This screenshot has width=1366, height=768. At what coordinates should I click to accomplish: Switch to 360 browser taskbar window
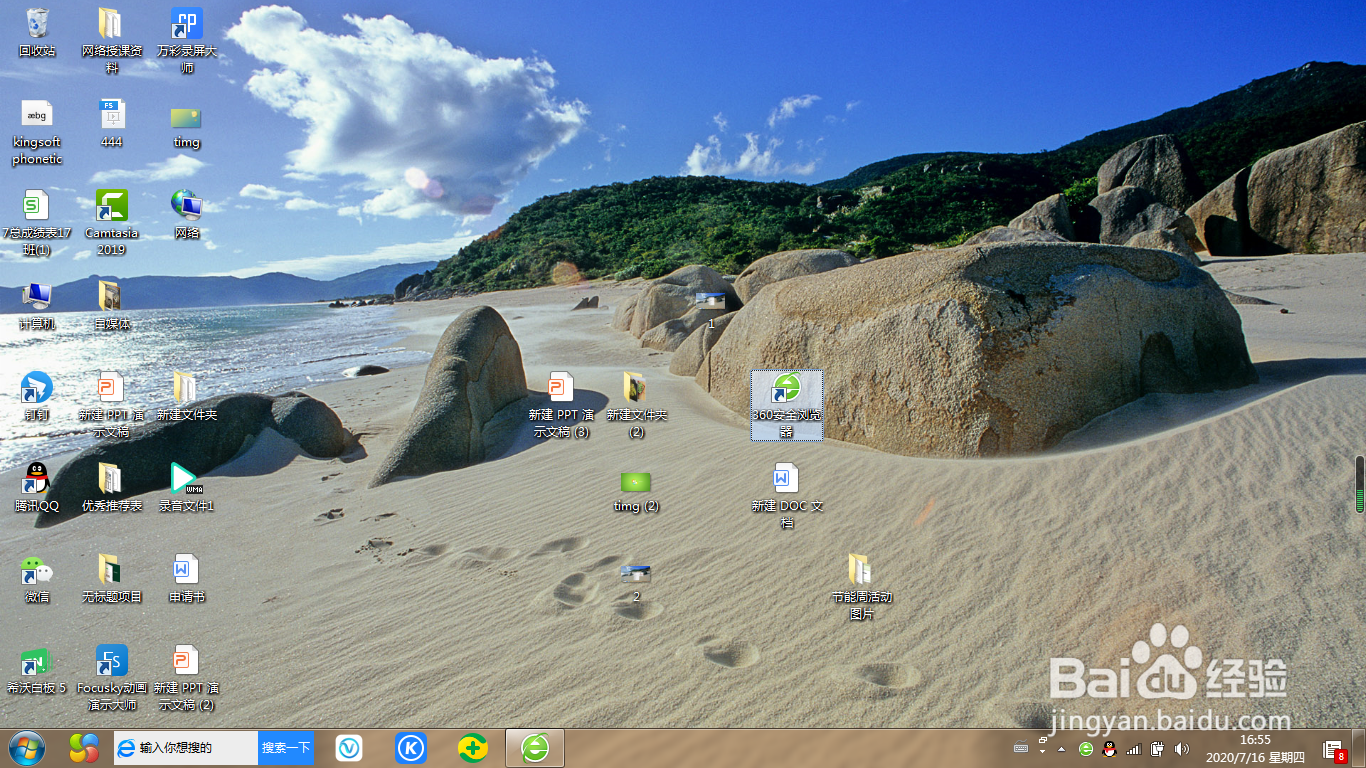(x=535, y=747)
